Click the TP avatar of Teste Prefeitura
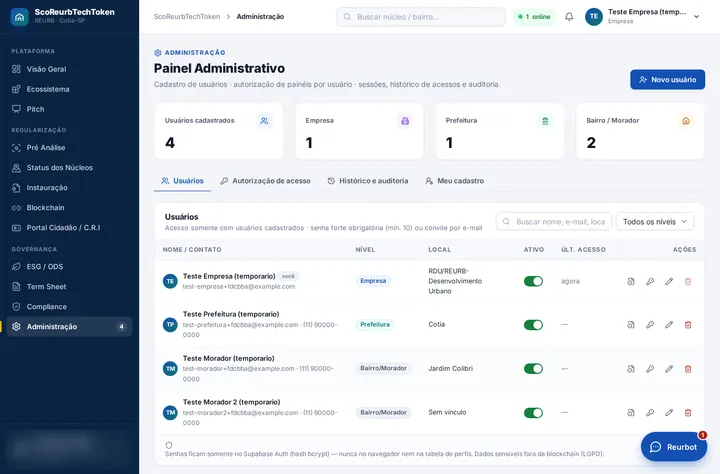Screen dimensions: 720x474 pos(170,325)
